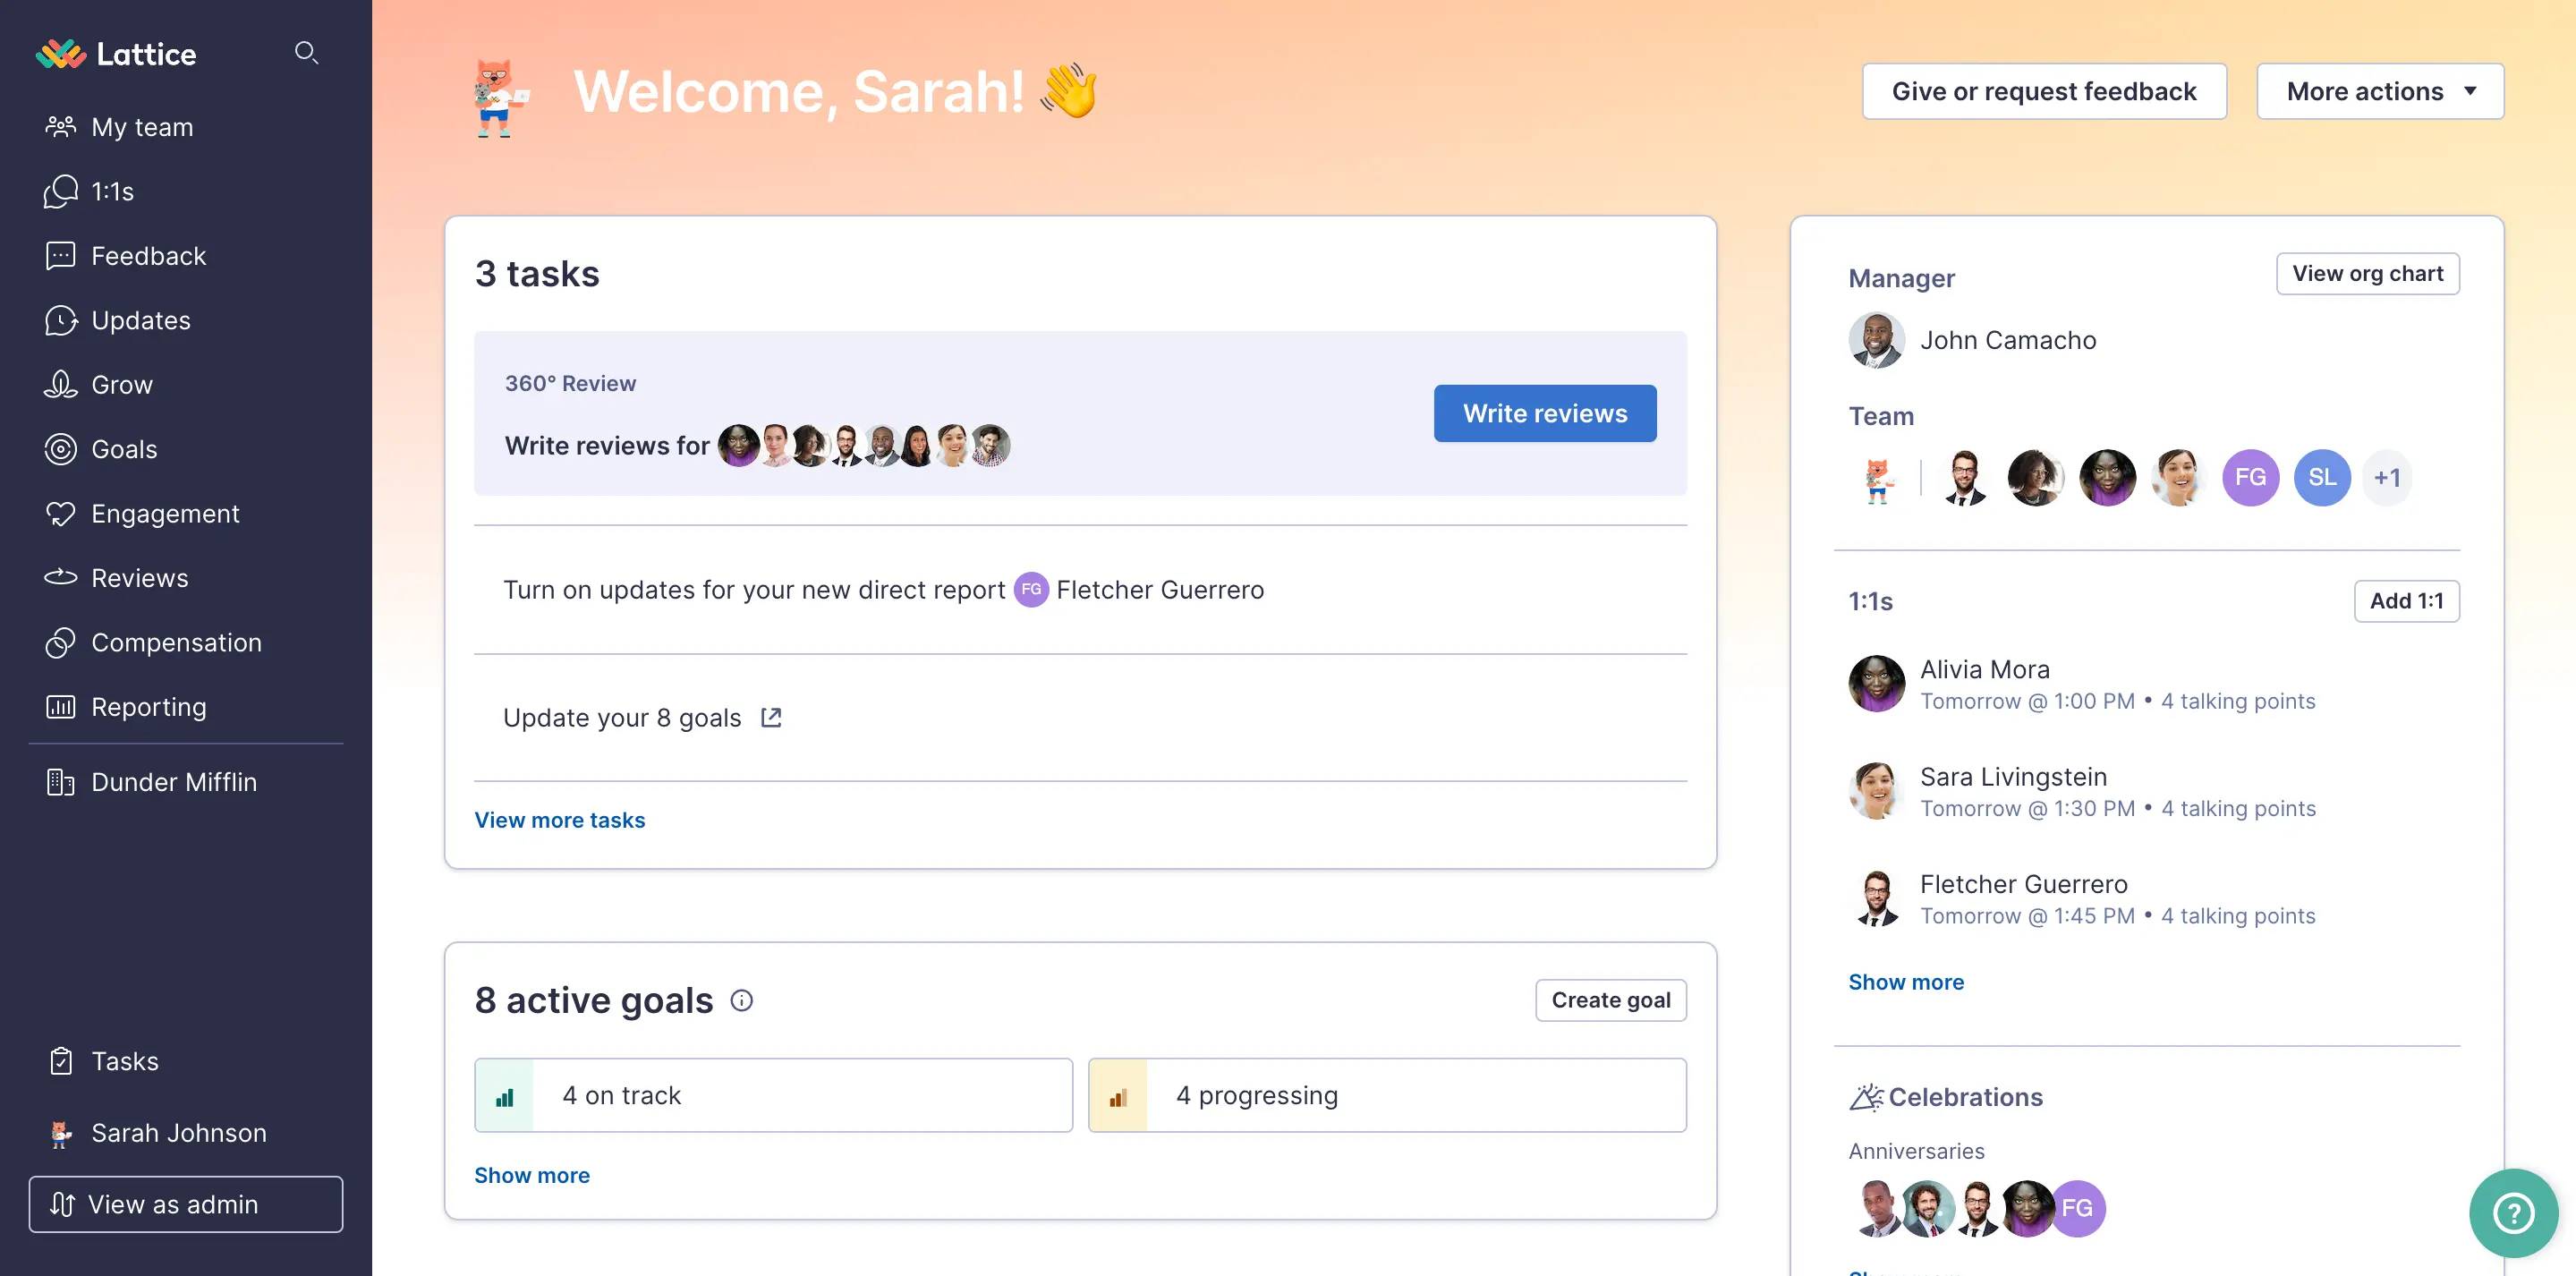Viewport: 2576px width, 1276px height.
Task: Navigate to My team
Action: pyautogui.click(x=141, y=127)
